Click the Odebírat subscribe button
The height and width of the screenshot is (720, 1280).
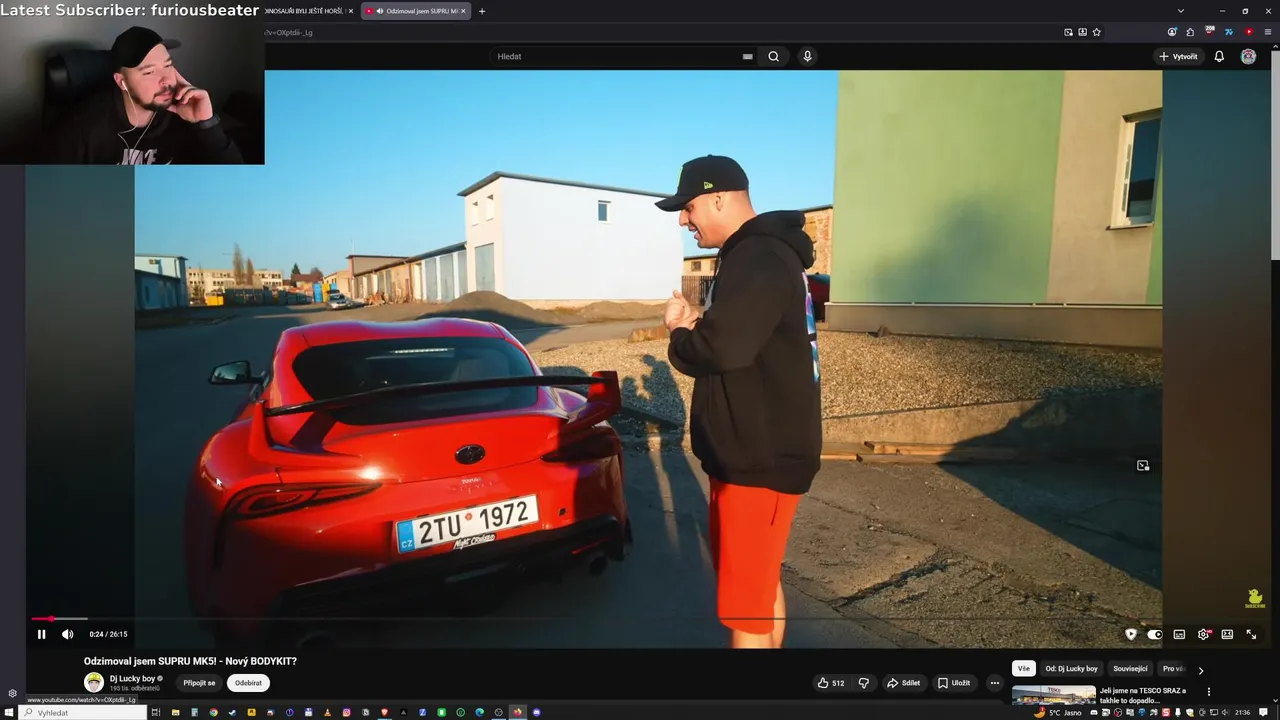tap(248, 683)
